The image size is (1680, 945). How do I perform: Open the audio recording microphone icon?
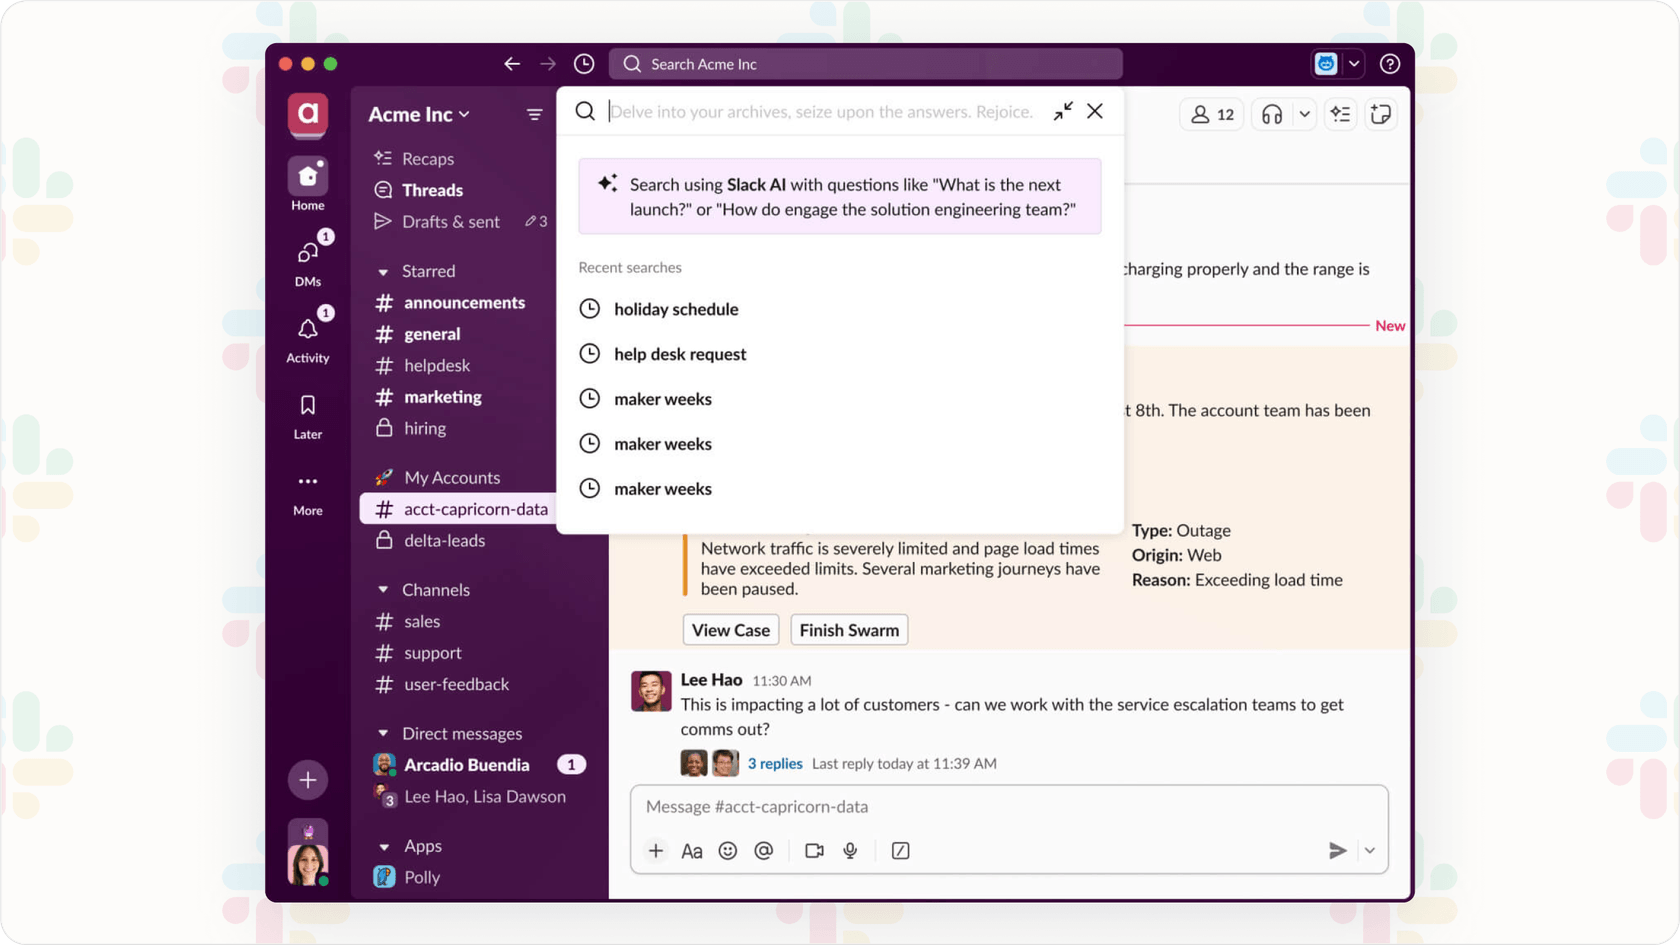coord(850,851)
